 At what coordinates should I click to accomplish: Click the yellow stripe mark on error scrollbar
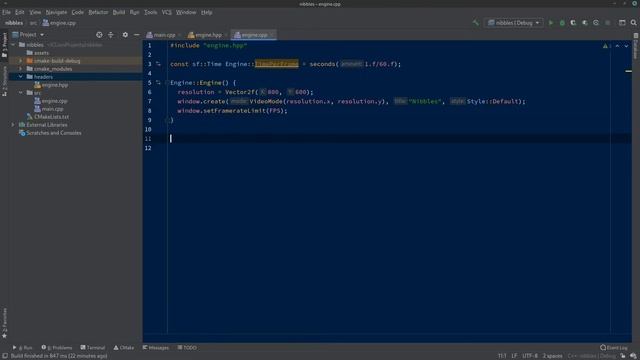point(628,71)
